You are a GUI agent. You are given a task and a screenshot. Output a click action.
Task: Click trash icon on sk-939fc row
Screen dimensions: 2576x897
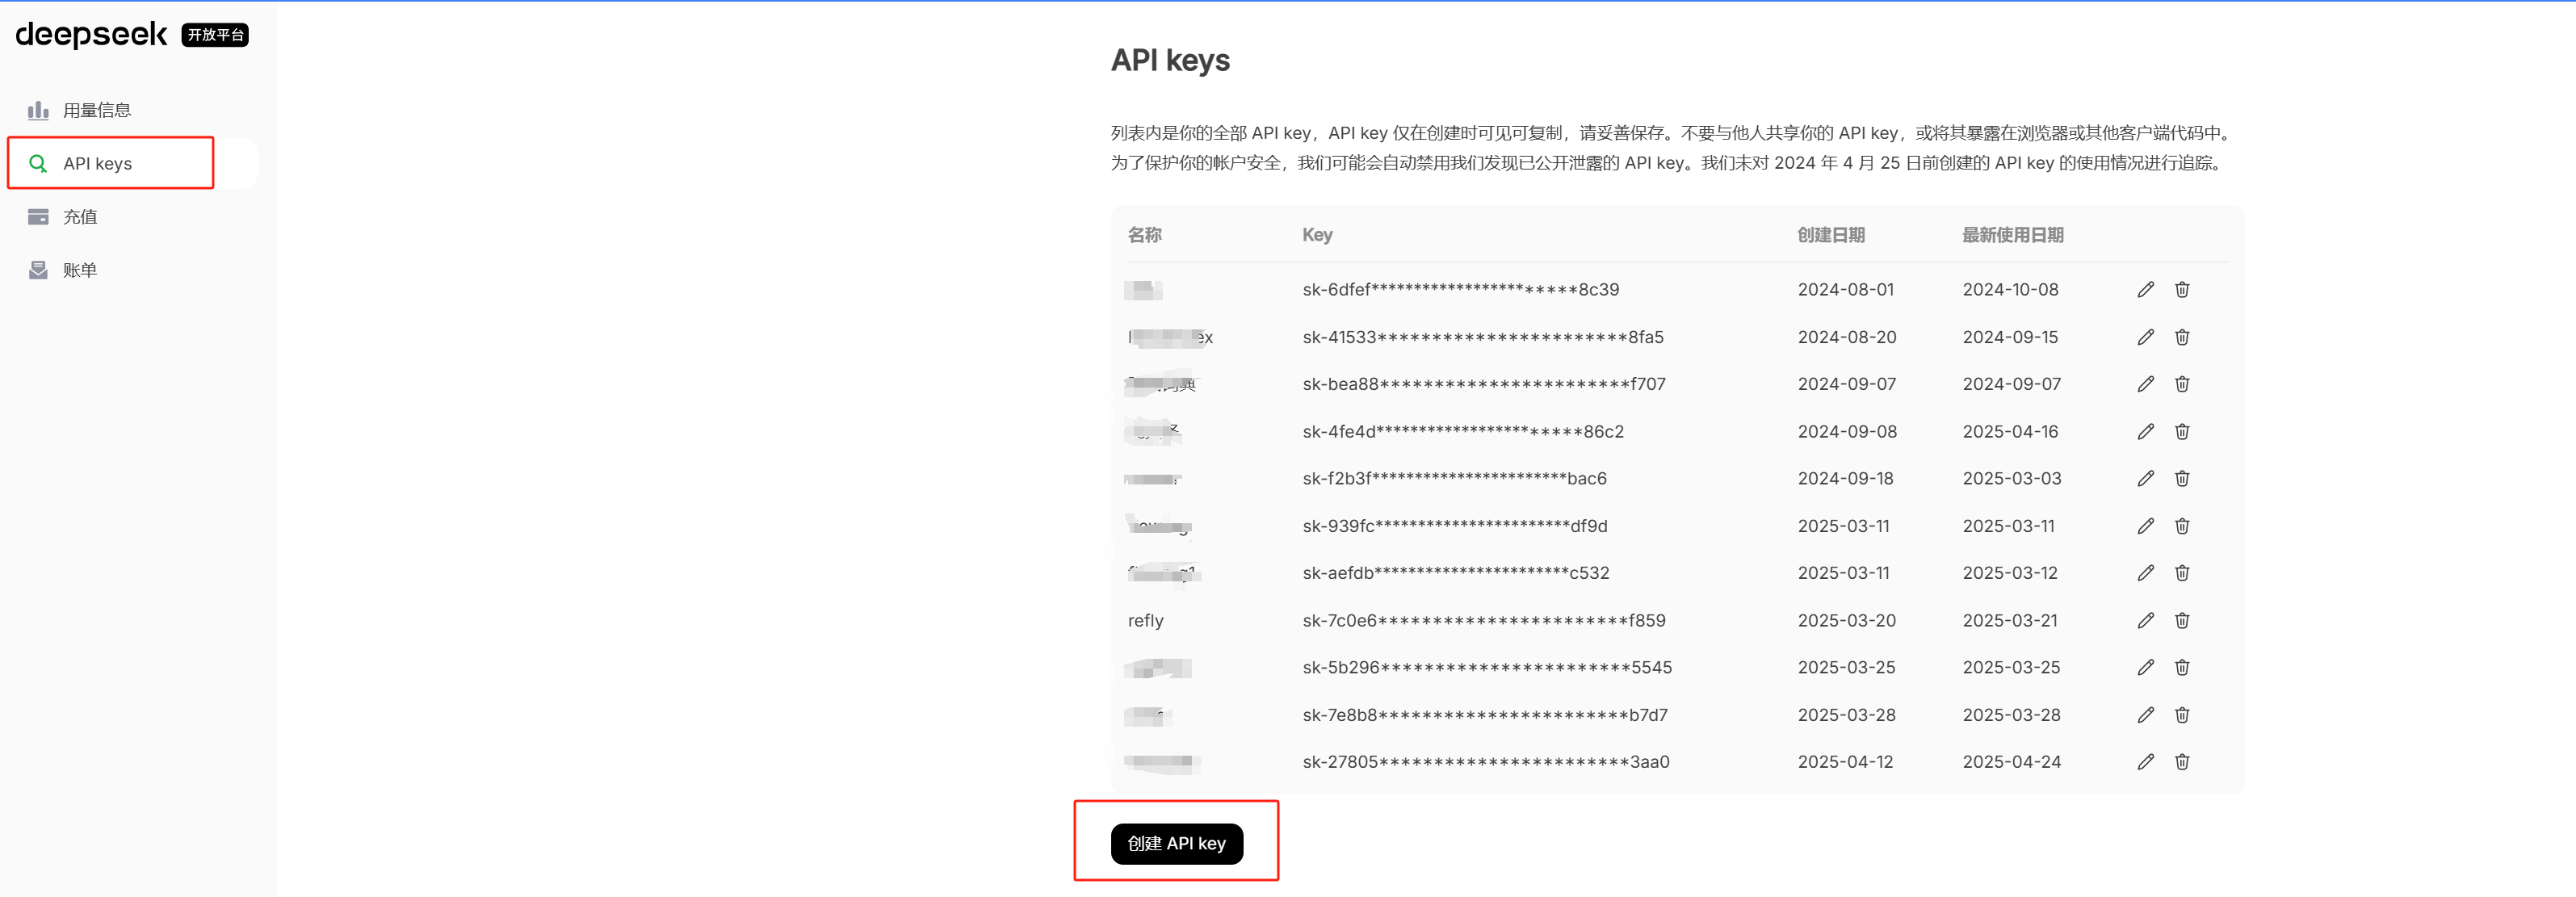point(2182,526)
